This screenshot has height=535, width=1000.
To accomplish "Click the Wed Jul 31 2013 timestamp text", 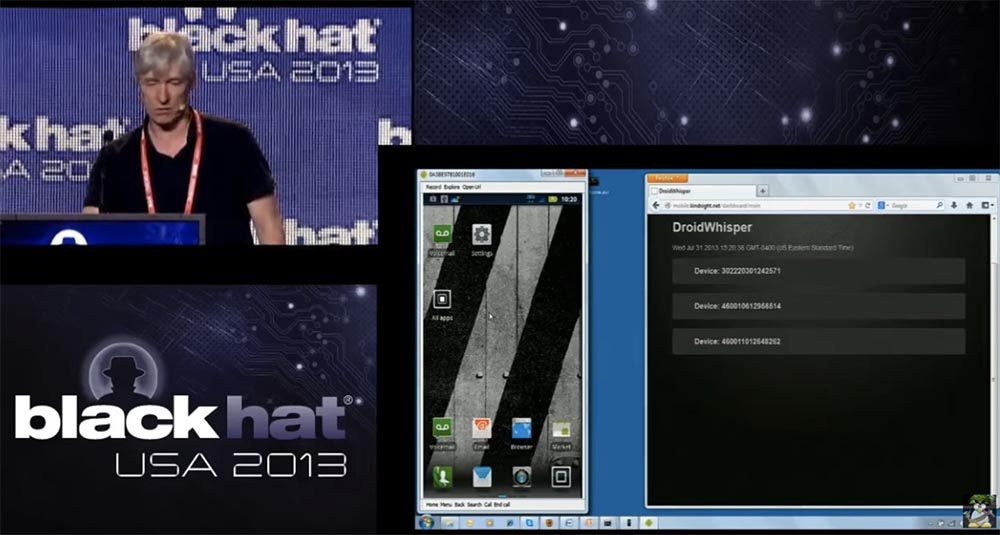I will pyautogui.click(x=763, y=247).
